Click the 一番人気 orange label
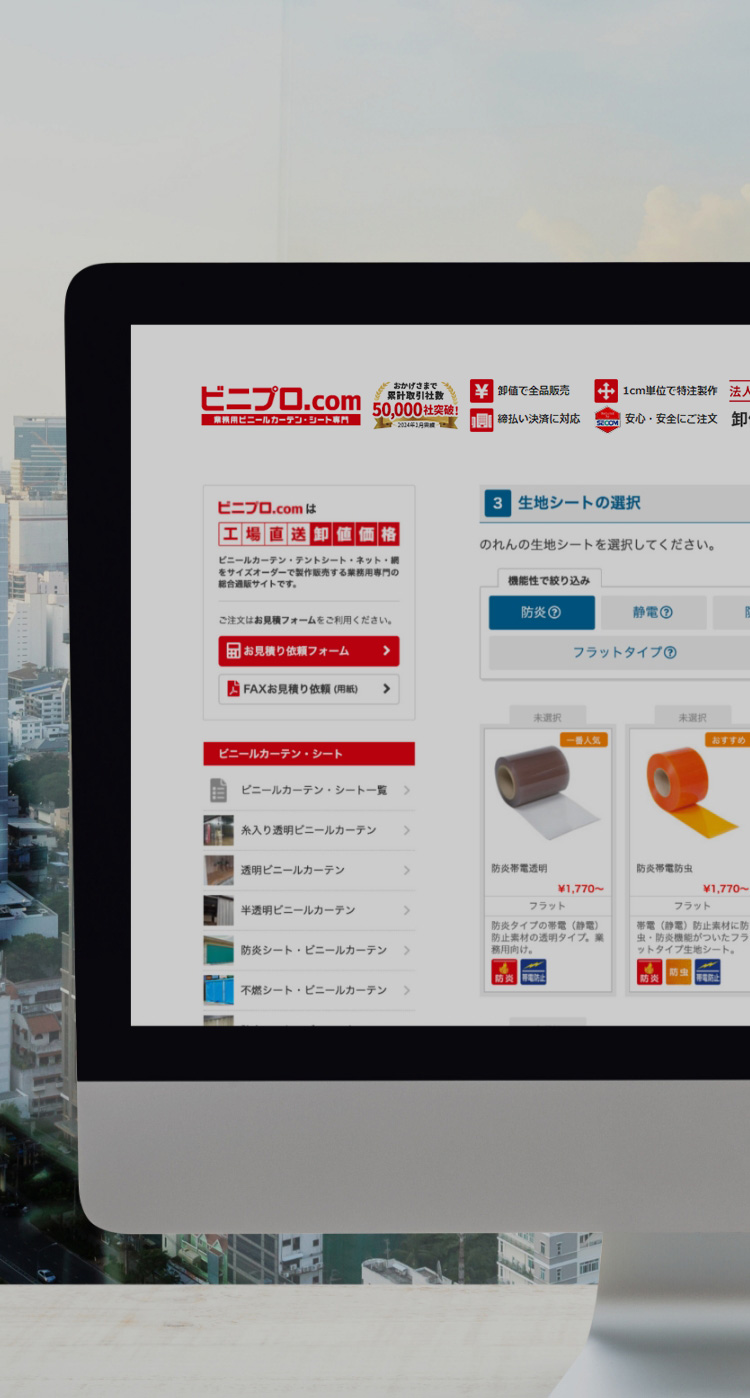This screenshot has width=750, height=1398. [583, 740]
